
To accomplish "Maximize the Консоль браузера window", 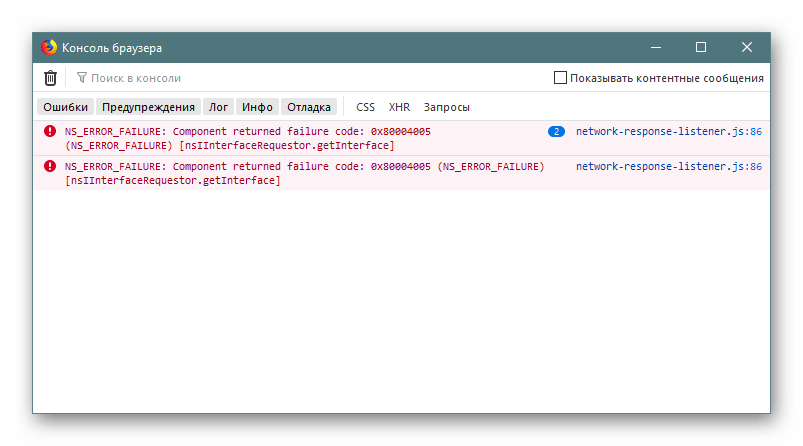I will 701,47.
